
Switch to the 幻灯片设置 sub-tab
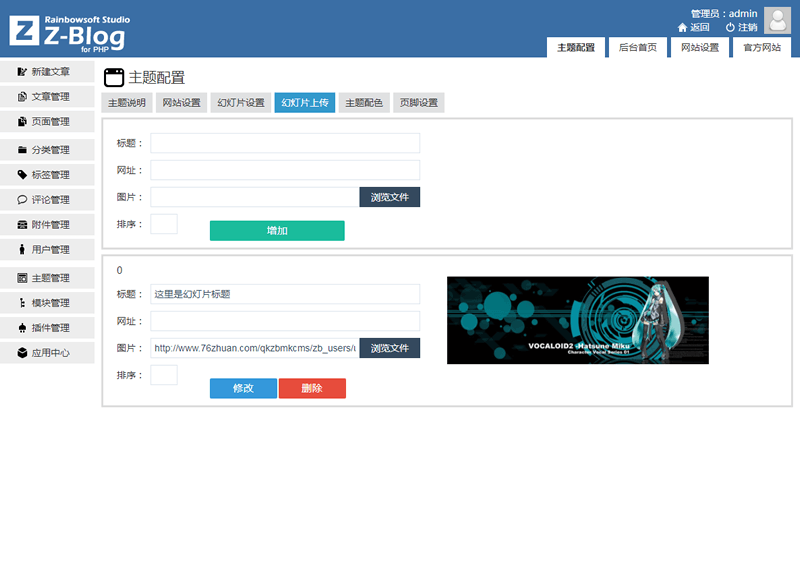[x=241, y=103]
